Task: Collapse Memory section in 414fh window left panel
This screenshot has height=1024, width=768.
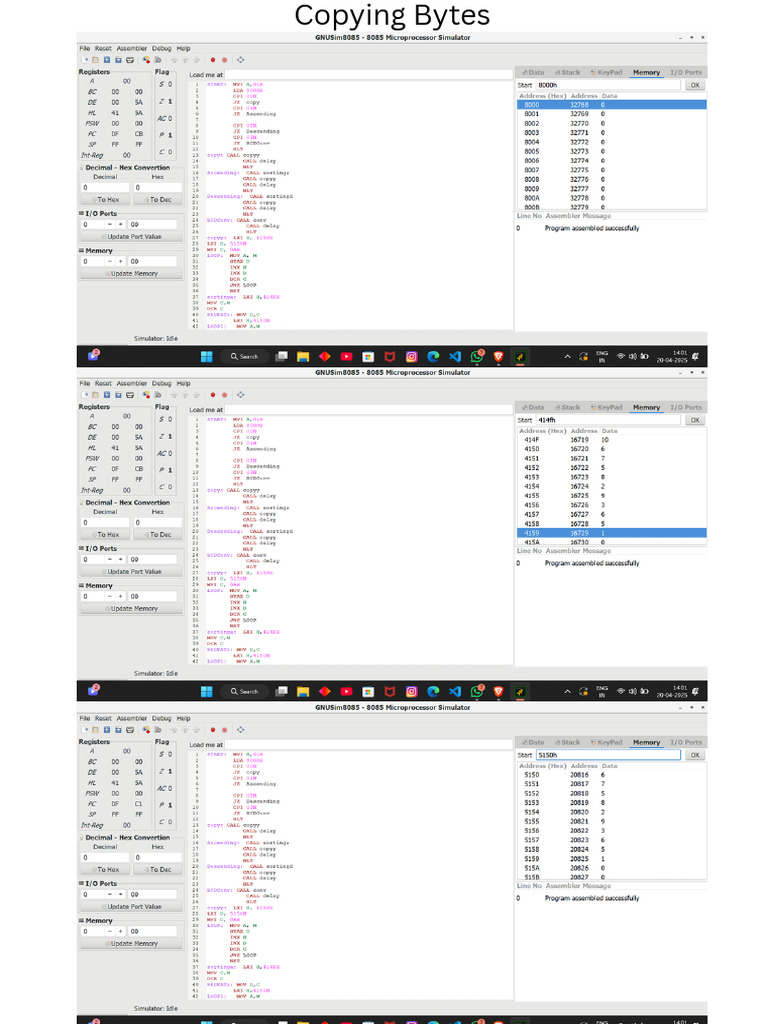Action: 96,586
